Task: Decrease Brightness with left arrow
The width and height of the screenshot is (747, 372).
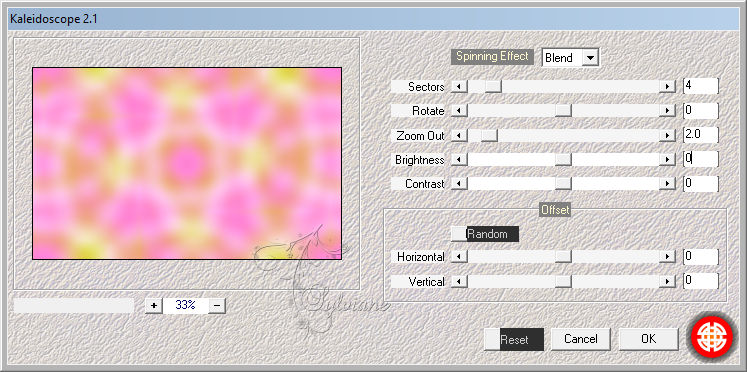Action: [x=459, y=160]
